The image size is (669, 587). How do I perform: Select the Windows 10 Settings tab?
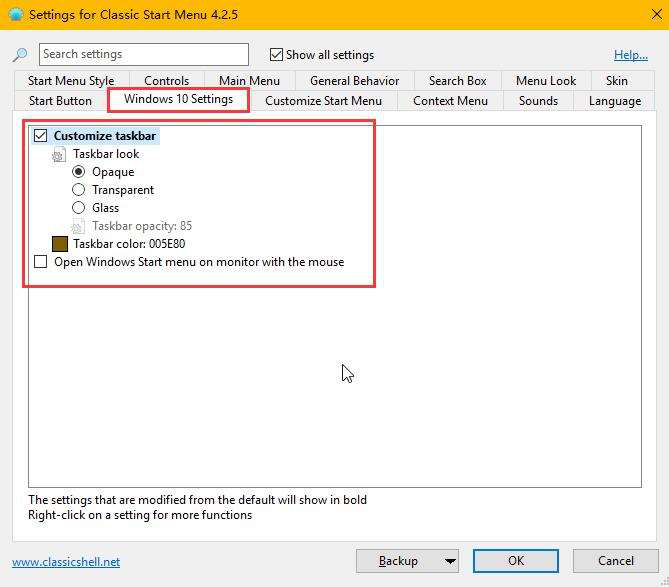point(178,99)
